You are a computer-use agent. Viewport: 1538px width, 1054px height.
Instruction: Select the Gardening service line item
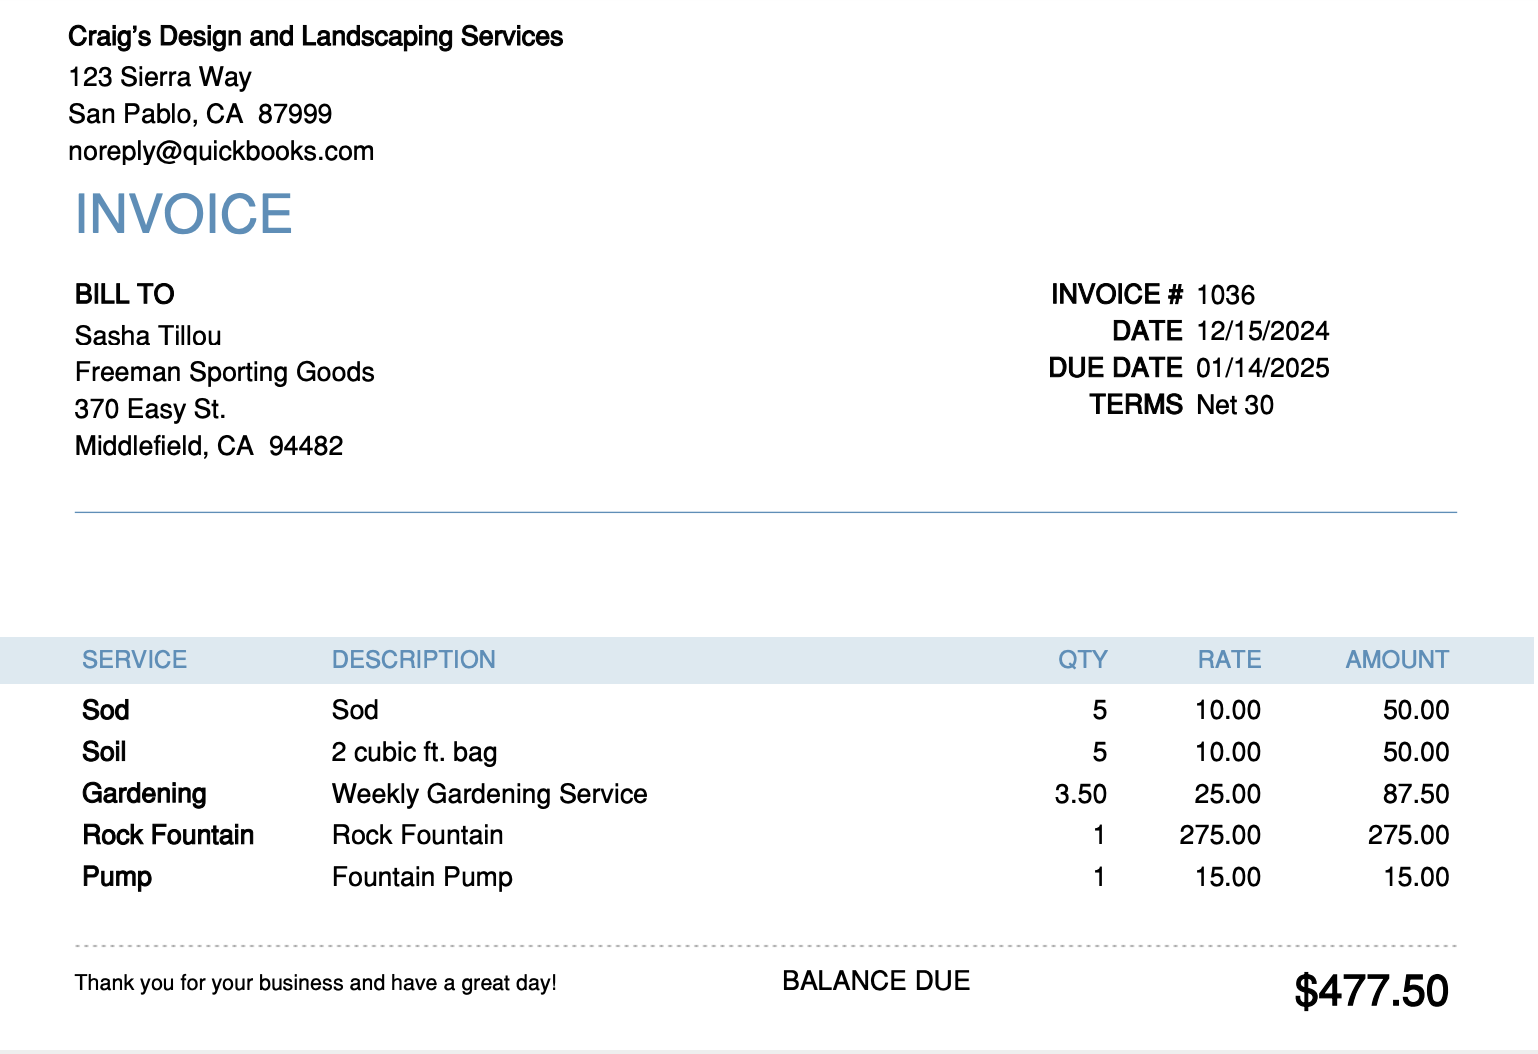tap(144, 794)
